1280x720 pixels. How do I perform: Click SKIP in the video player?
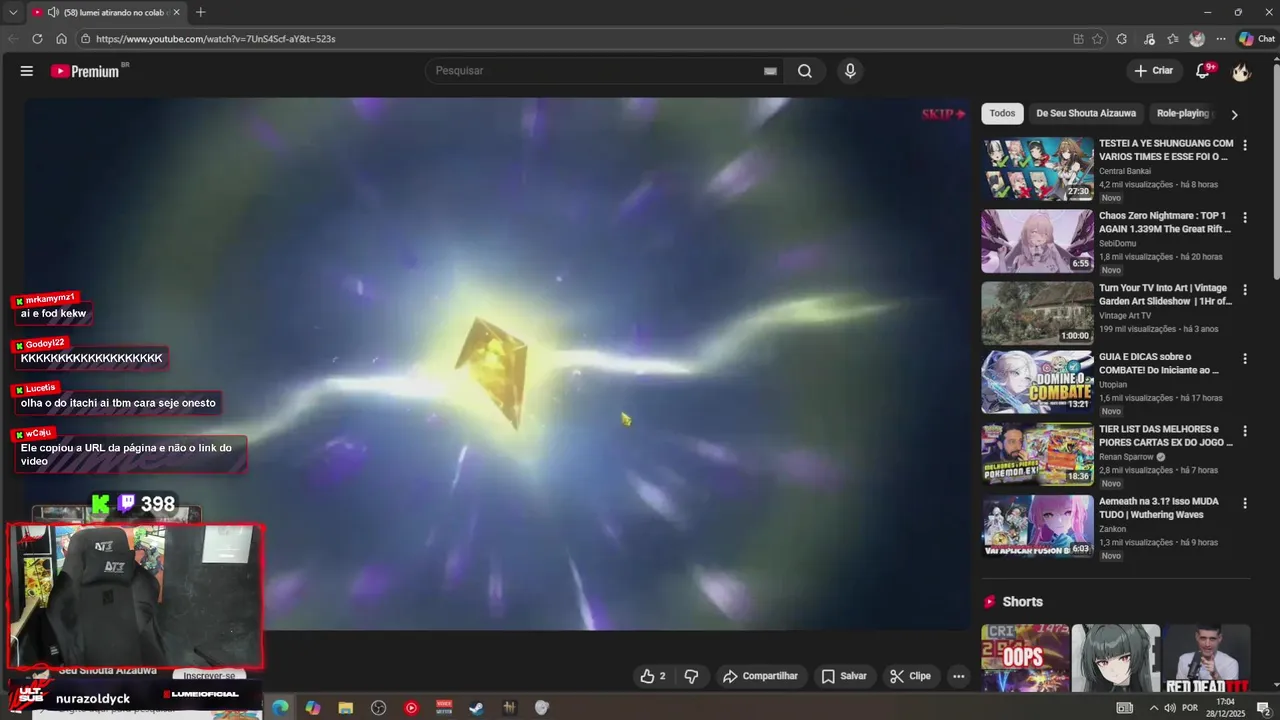(943, 114)
